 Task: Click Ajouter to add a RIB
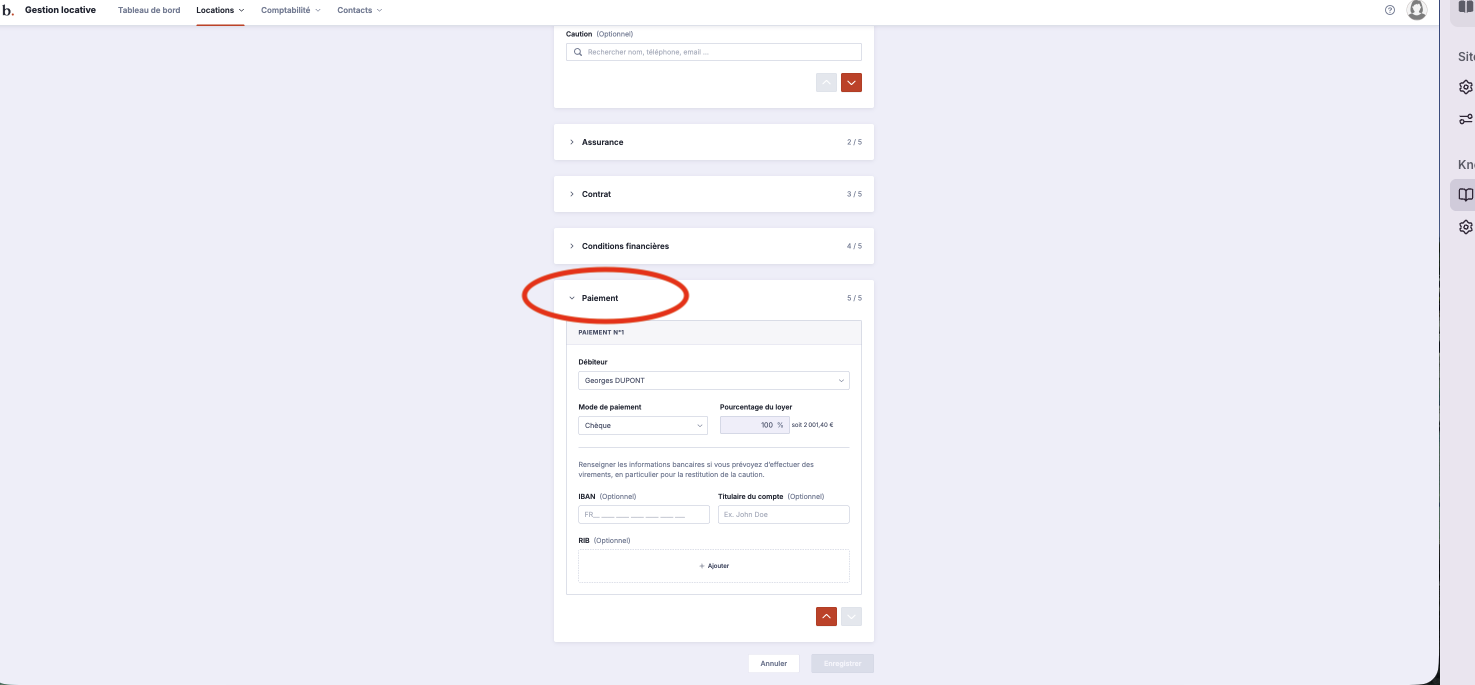(x=714, y=566)
